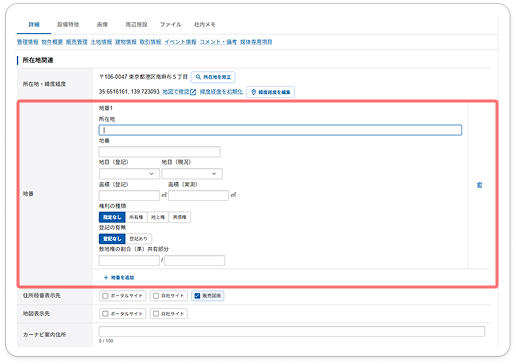Screen dimensions: 516x364
Task: Select 登記あり for 登記の有無
Action: [139, 239]
